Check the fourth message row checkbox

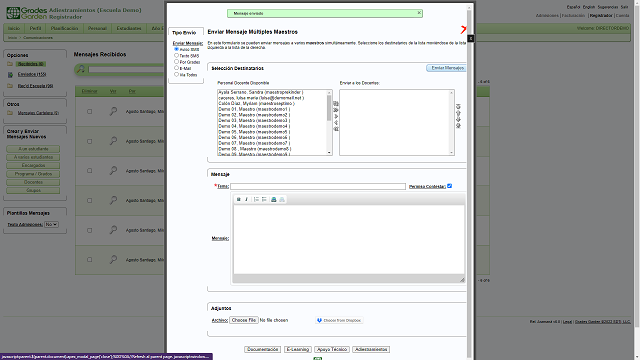click(89, 200)
